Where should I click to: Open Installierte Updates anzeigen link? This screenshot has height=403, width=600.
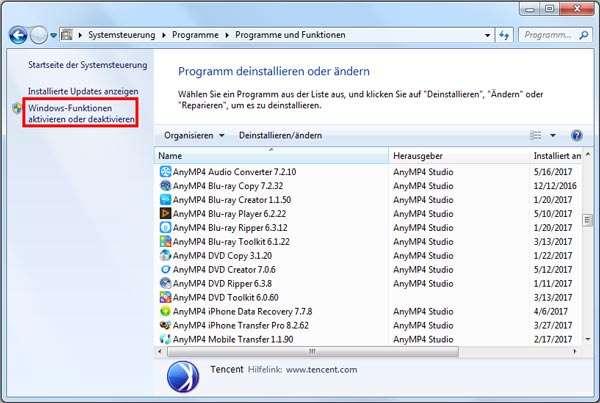(x=83, y=91)
